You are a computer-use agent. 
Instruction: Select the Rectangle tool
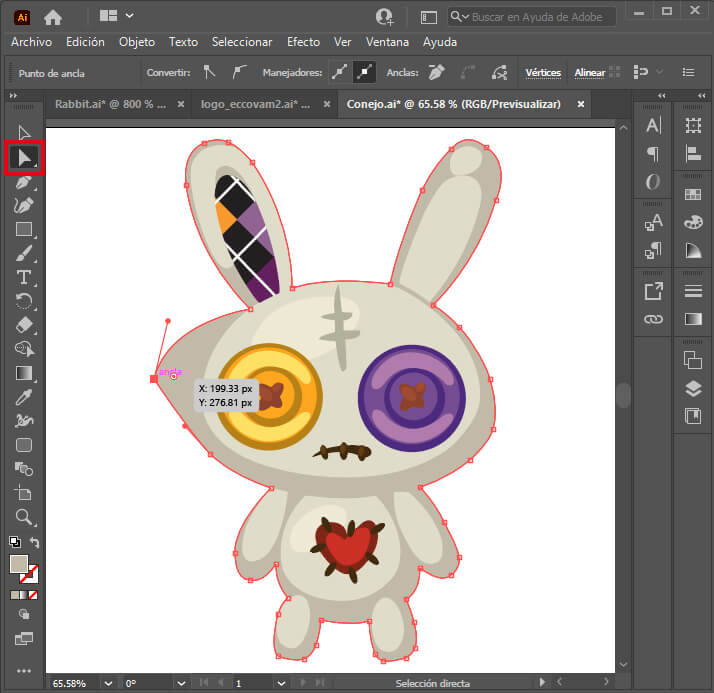click(x=24, y=229)
